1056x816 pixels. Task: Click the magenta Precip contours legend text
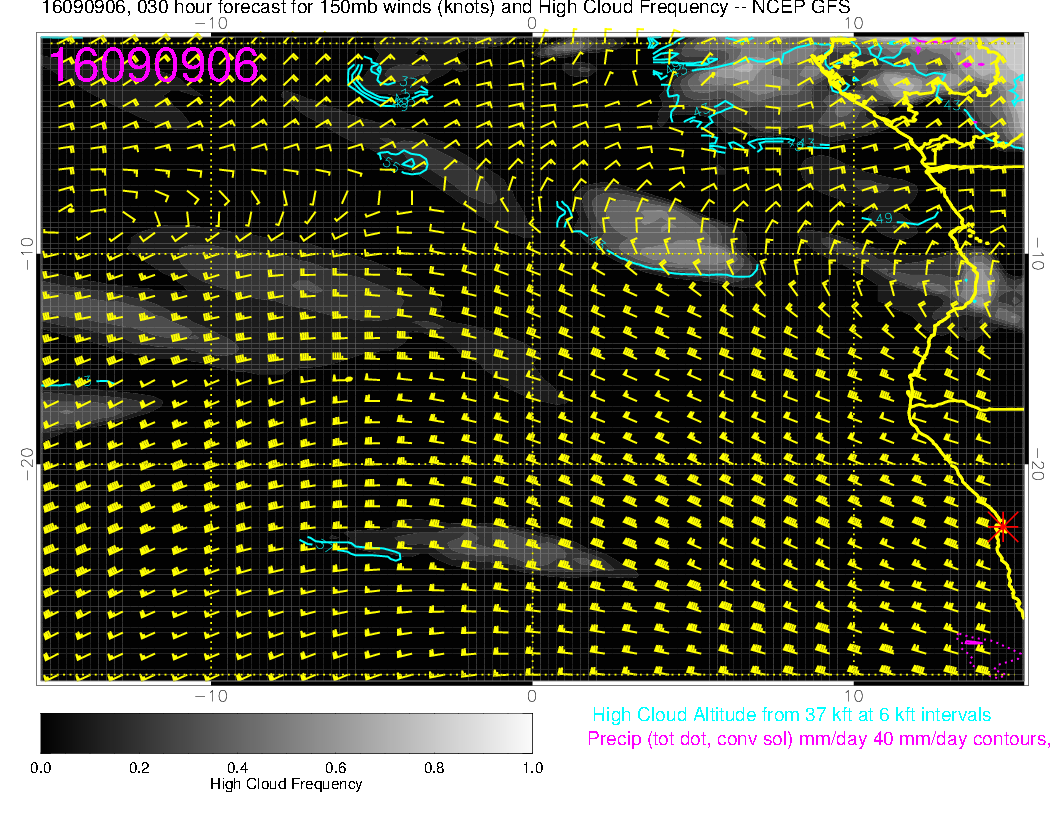[x=818, y=739]
